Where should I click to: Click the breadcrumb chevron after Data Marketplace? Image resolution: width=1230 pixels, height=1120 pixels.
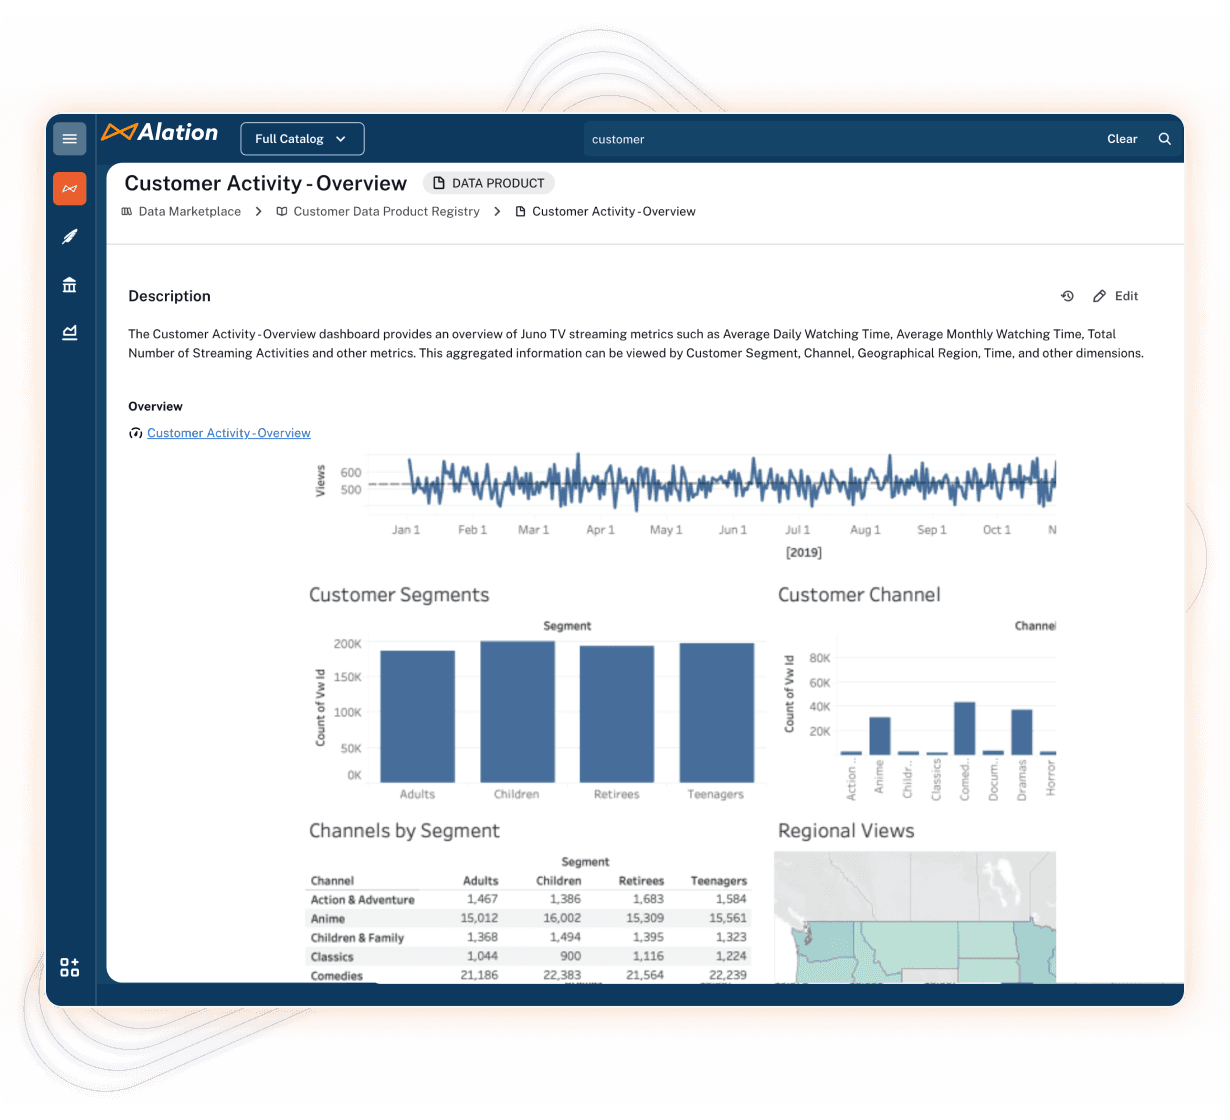(x=258, y=212)
